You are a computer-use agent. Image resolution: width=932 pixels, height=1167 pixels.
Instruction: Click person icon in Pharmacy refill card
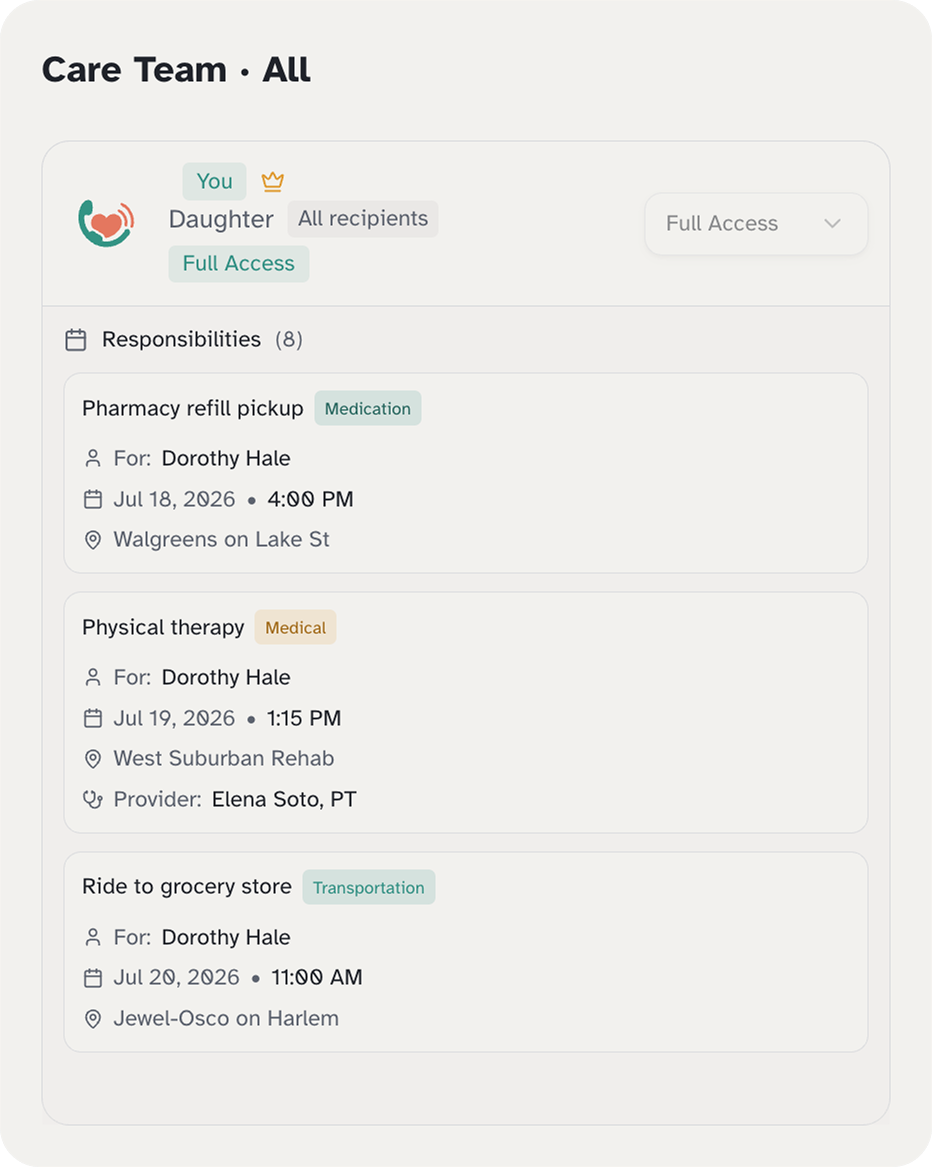93,458
